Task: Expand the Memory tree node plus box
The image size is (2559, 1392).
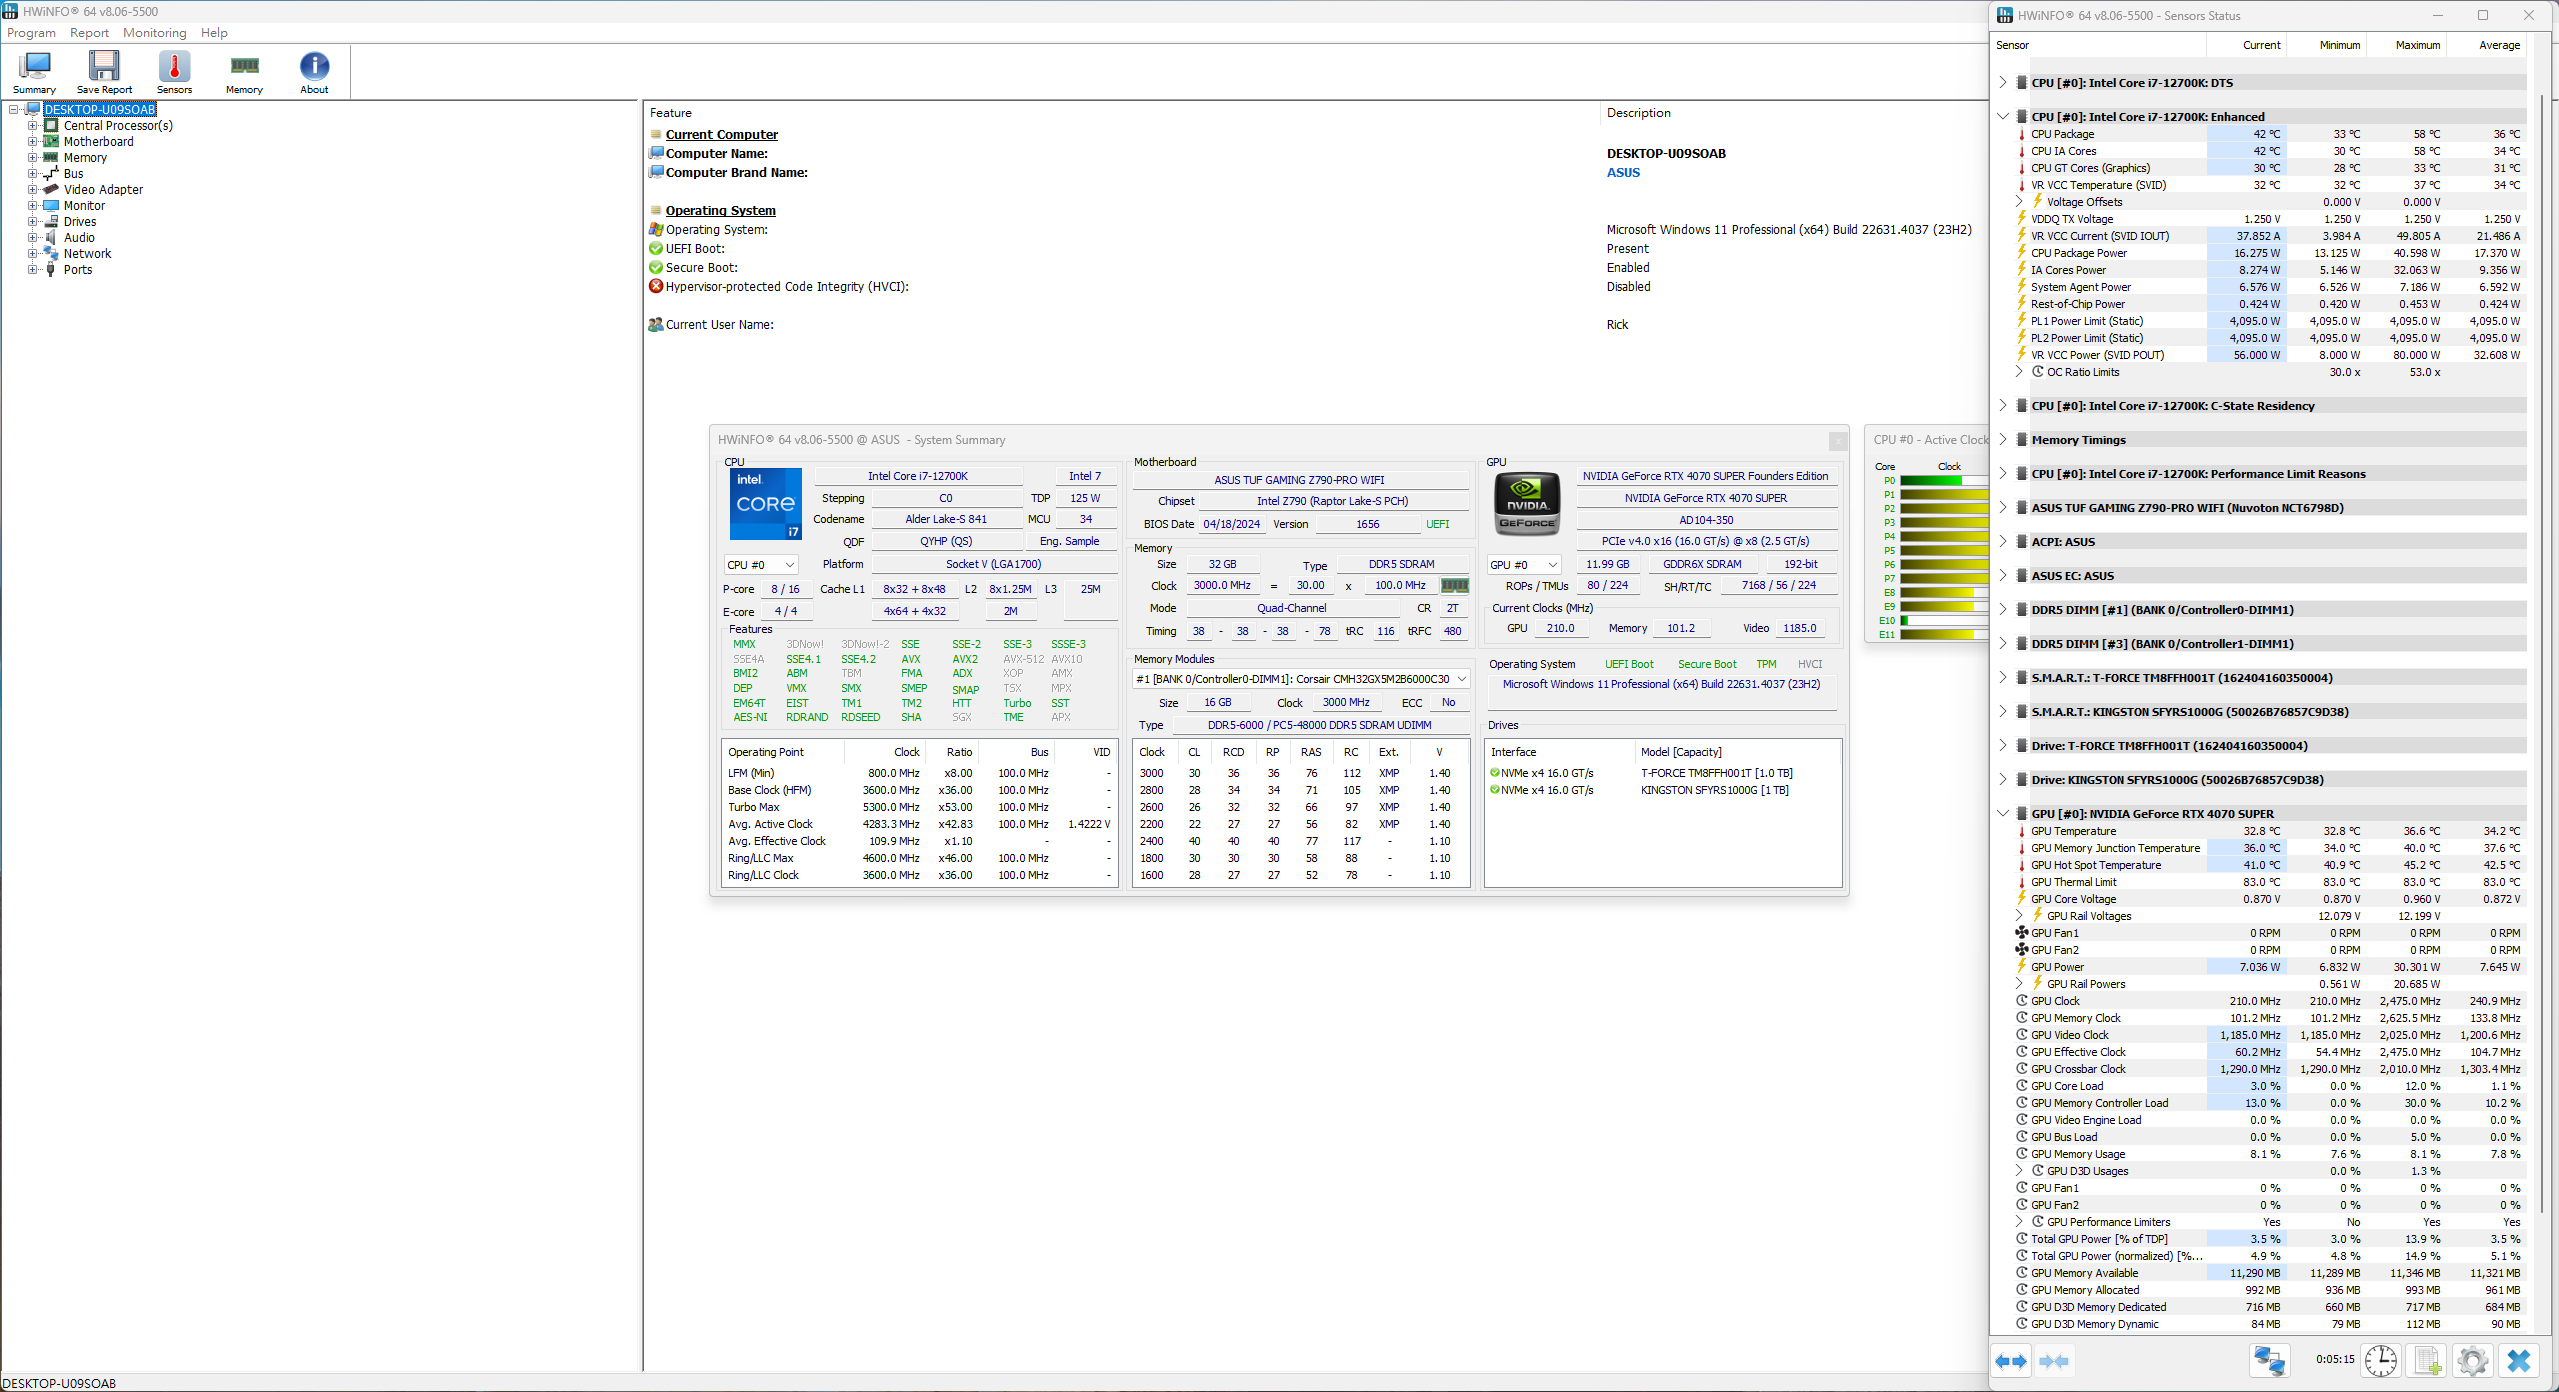Action: pyautogui.click(x=32, y=158)
